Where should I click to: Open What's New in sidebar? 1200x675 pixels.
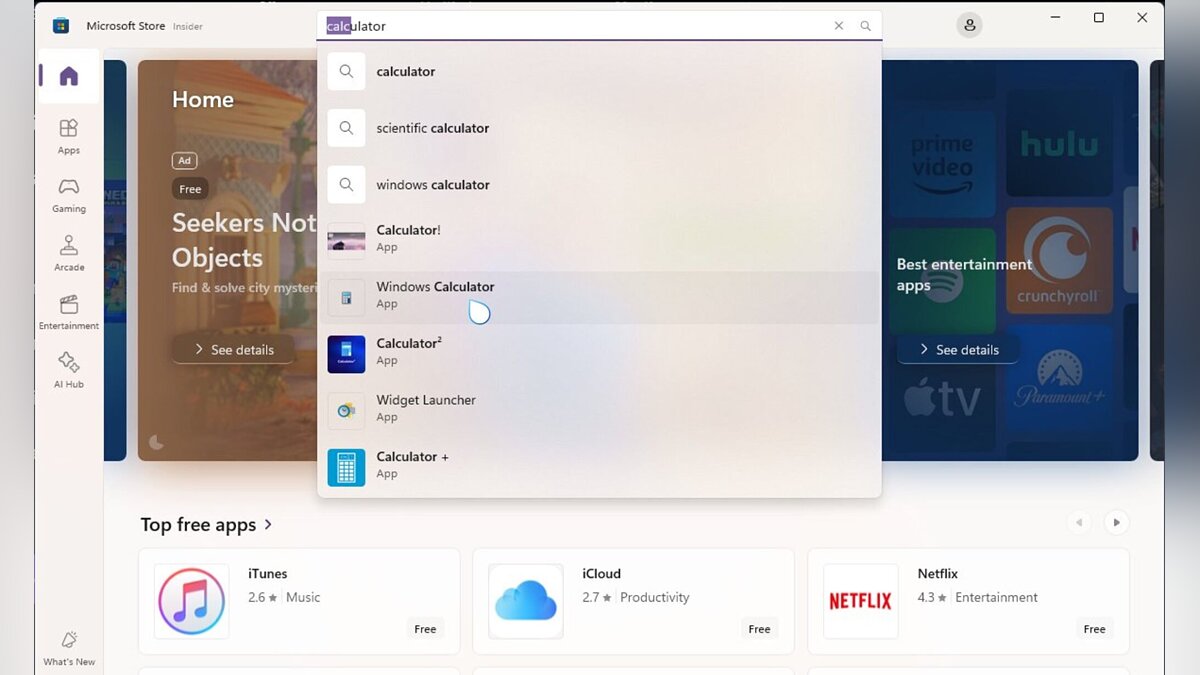pyautogui.click(x=69, y=647)
